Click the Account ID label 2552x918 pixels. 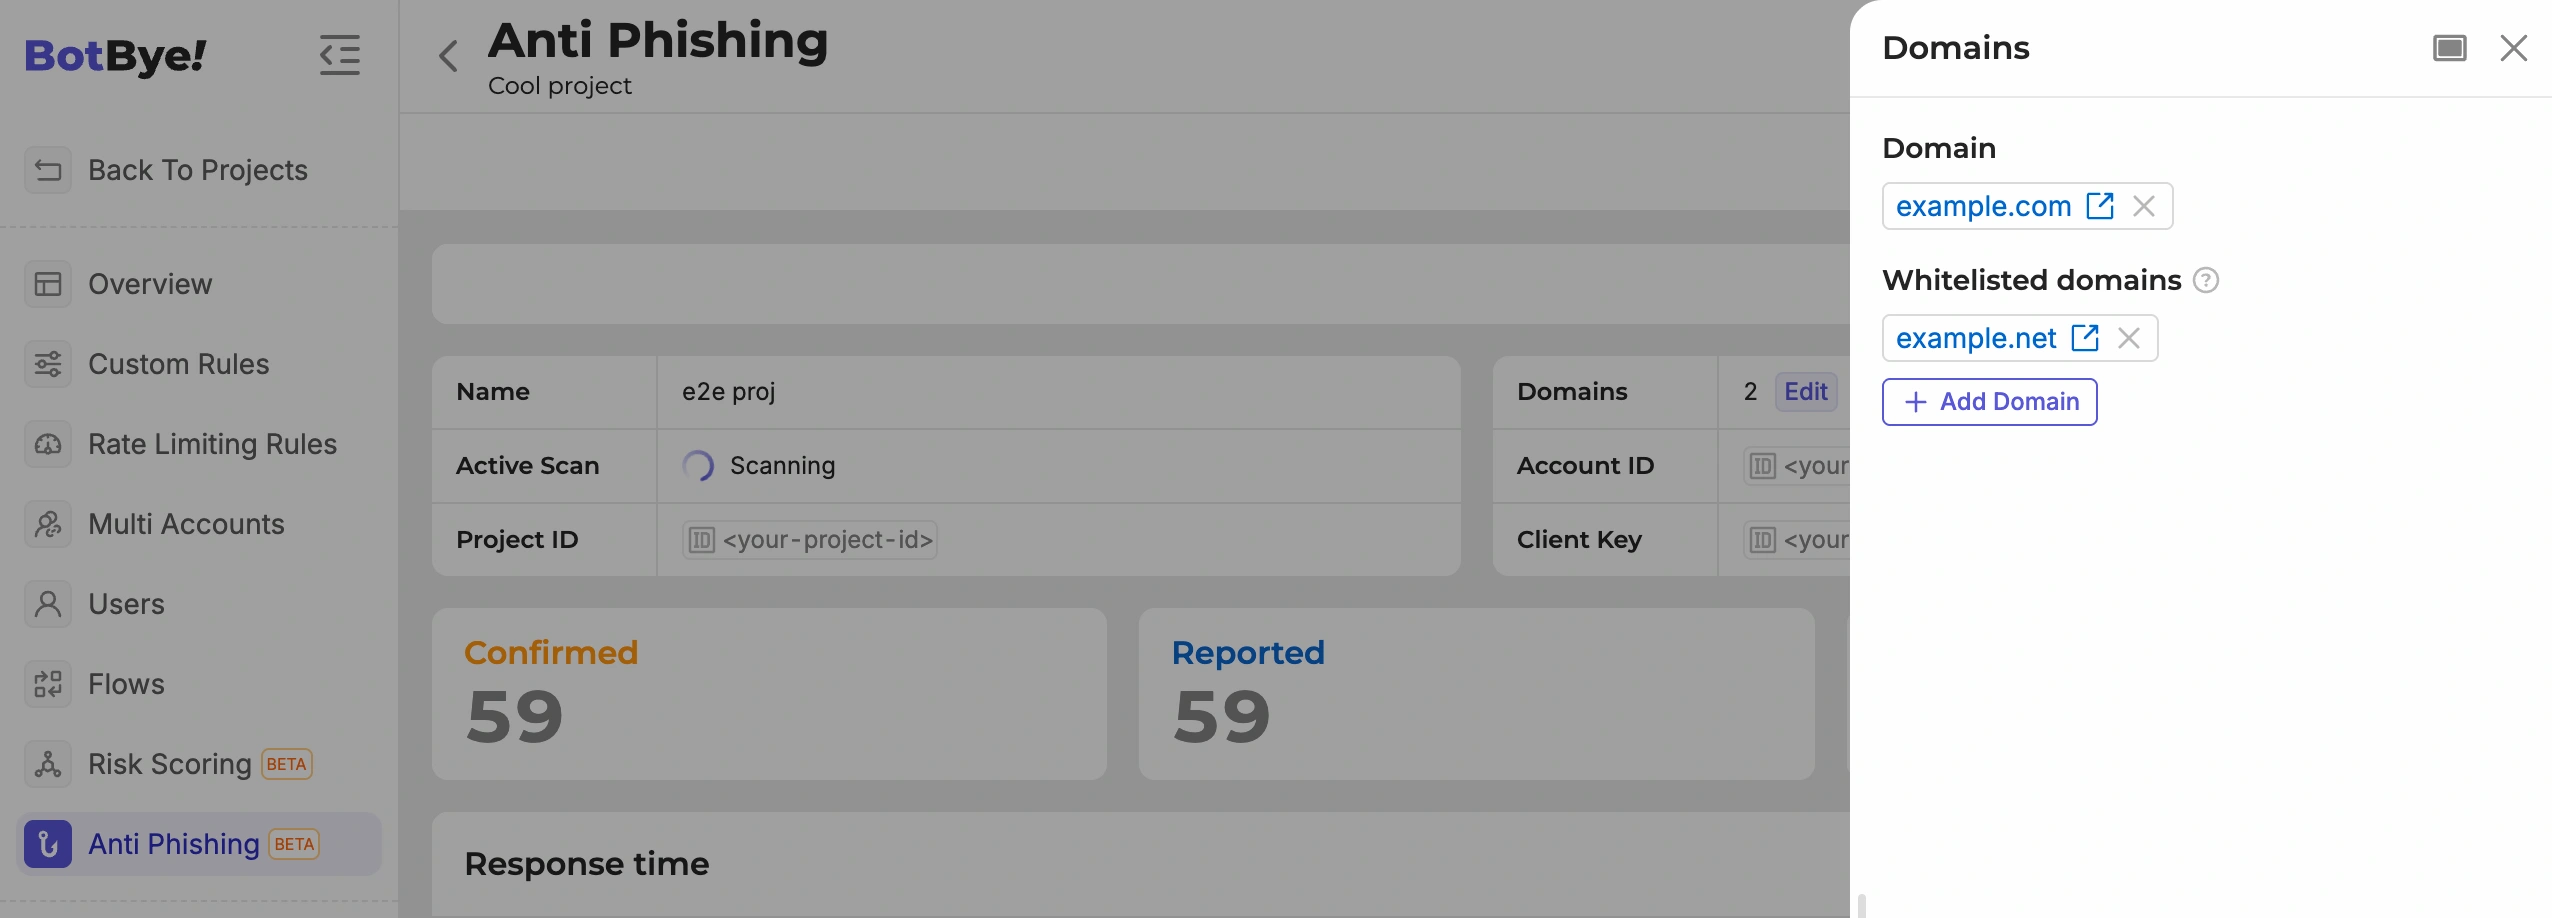tap(1586, 466)
